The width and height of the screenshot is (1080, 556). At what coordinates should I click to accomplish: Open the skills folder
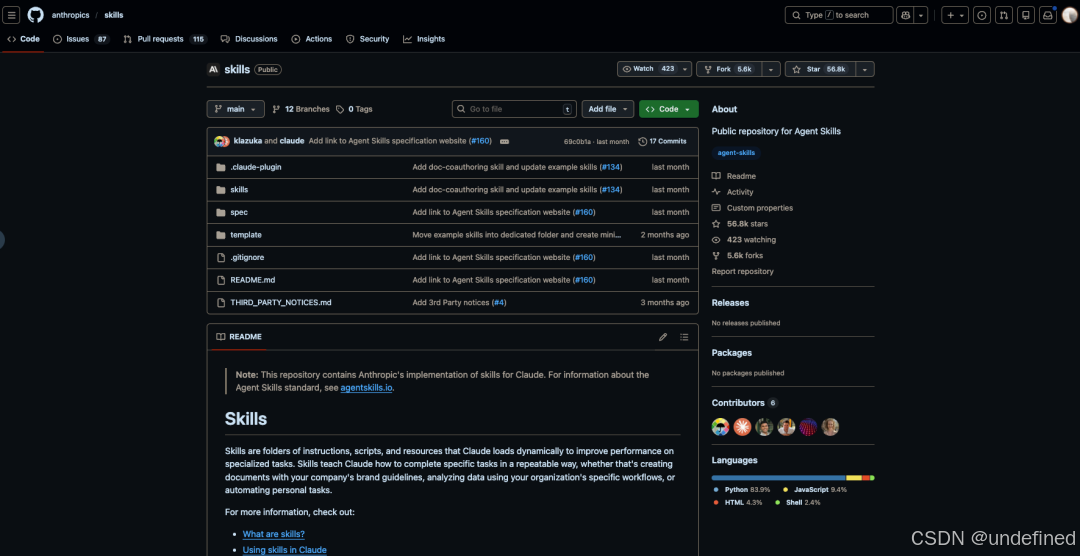[239, 189]
